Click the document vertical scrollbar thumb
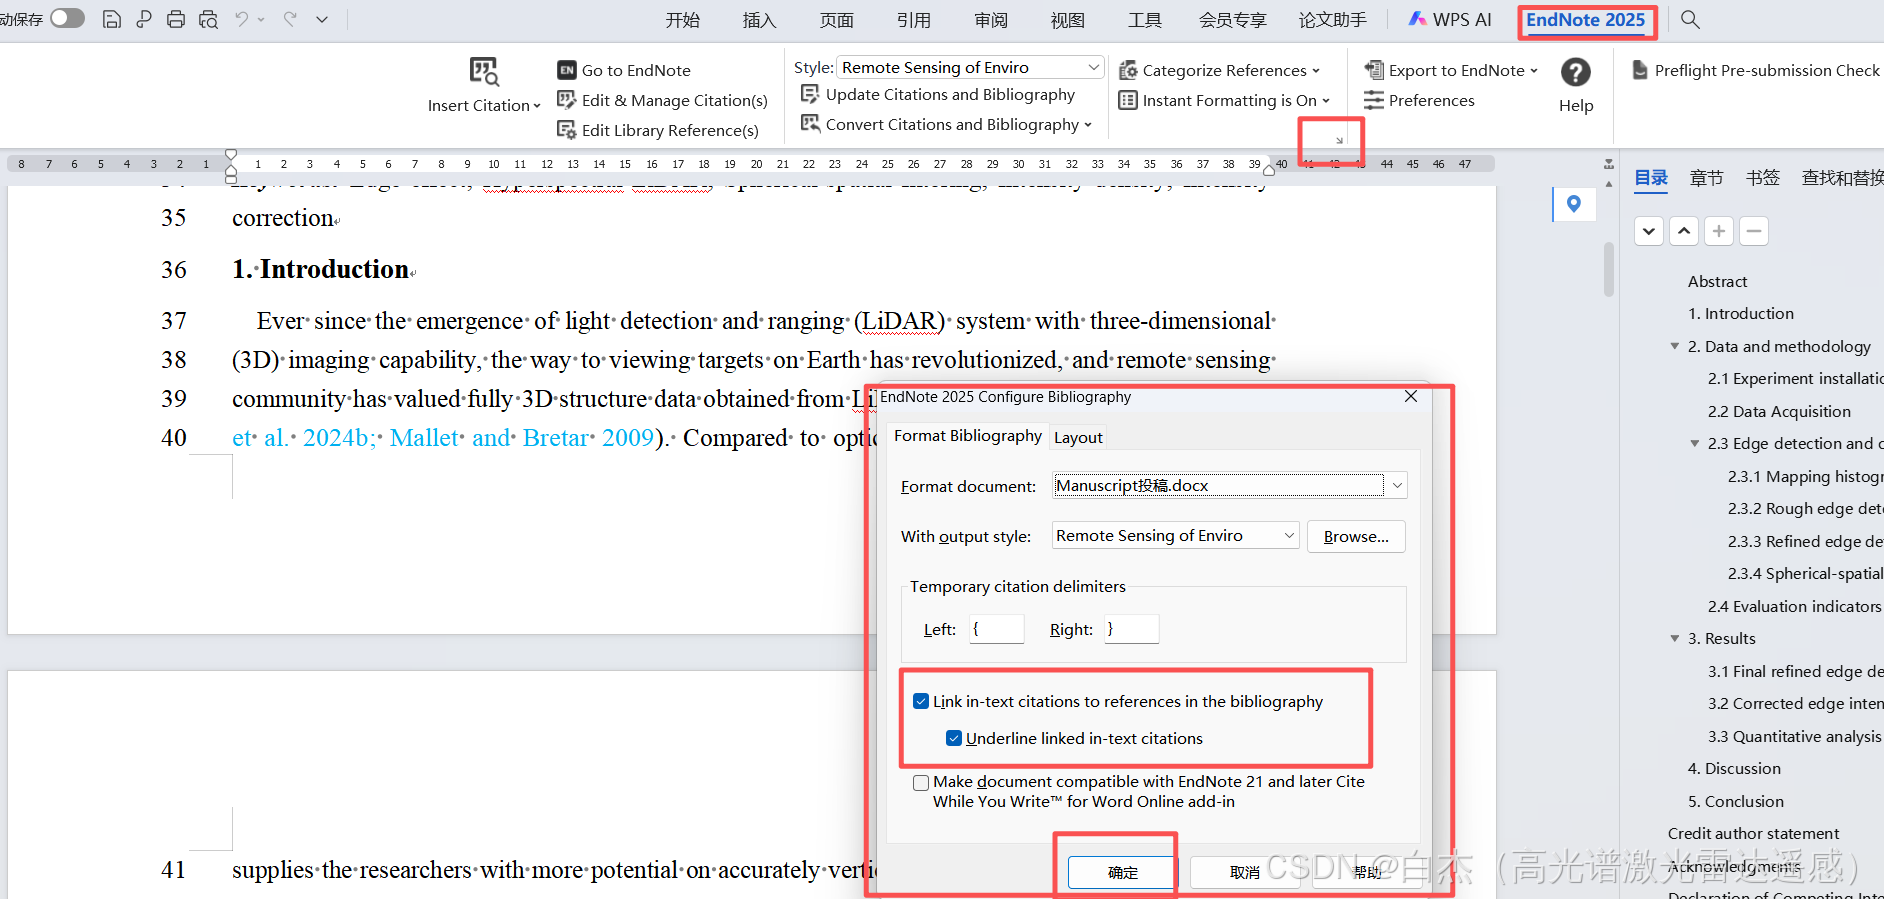The height and width of the screenshot is (899, 1884). [1609, 268]
